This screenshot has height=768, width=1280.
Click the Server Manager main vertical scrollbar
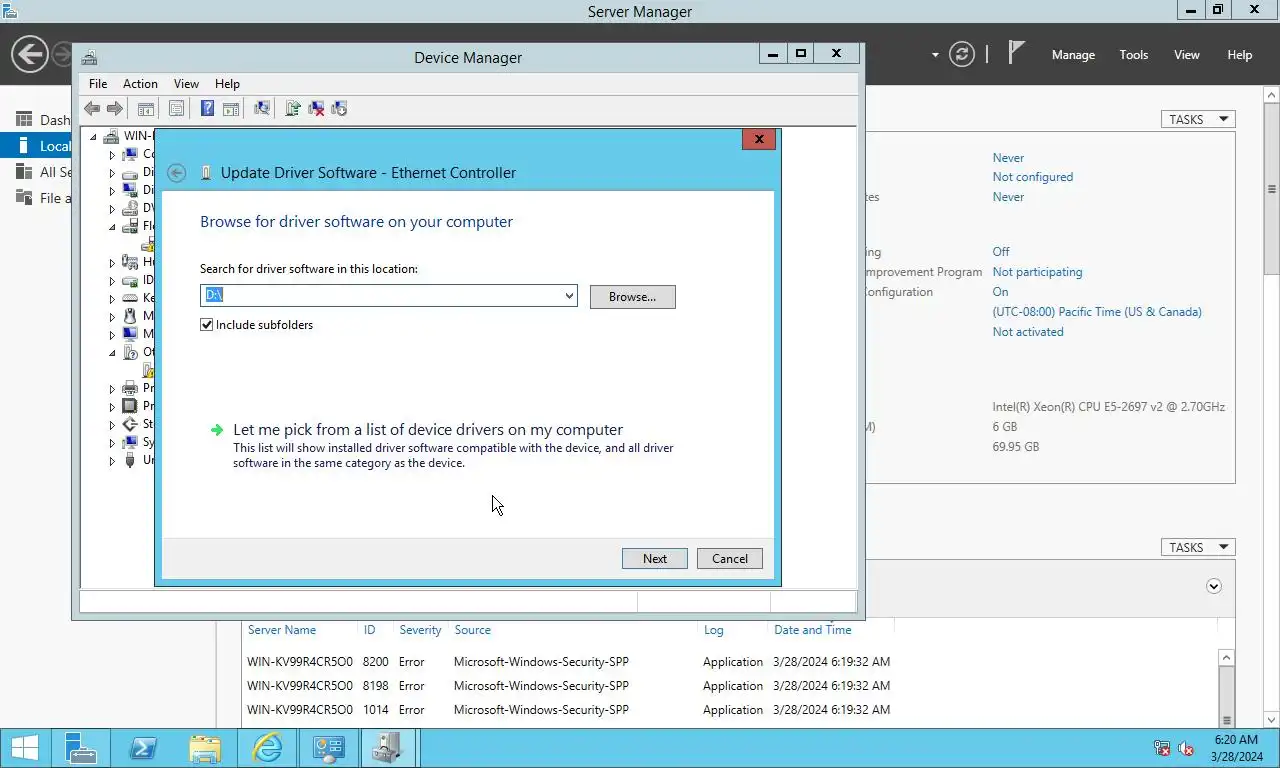pos(1272,190)
